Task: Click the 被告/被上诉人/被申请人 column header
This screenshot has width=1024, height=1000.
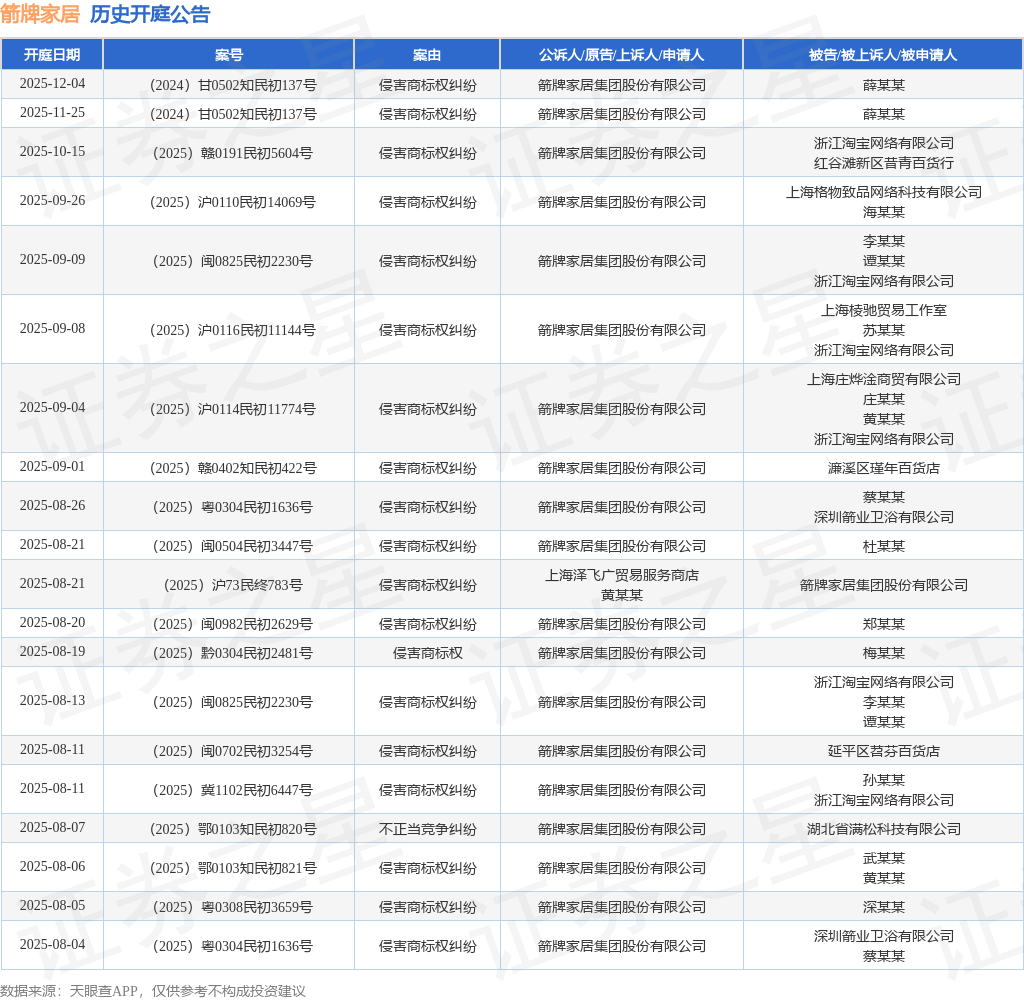Action: (x=883, y=55)
